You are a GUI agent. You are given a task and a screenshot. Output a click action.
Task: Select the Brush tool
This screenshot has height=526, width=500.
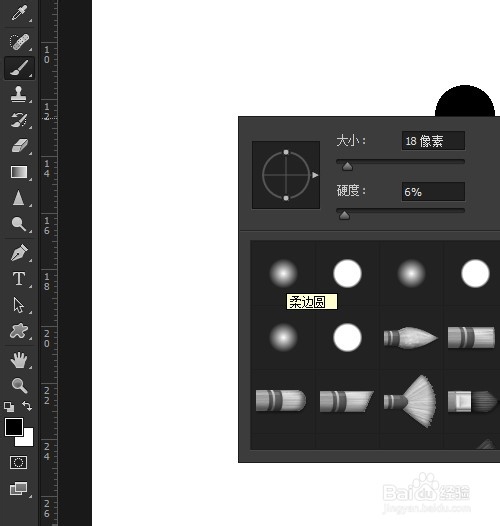19,68
